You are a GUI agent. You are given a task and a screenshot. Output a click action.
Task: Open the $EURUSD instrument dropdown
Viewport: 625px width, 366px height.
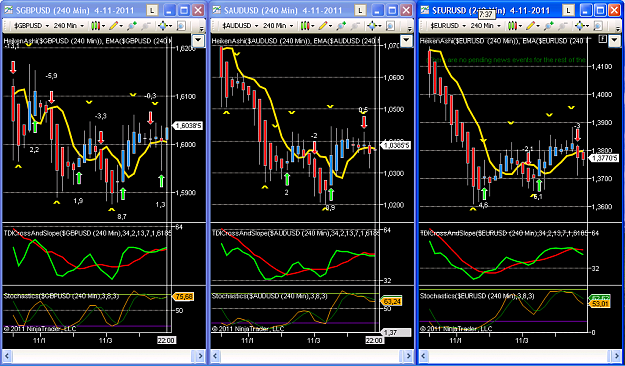(x=448, y=26)
